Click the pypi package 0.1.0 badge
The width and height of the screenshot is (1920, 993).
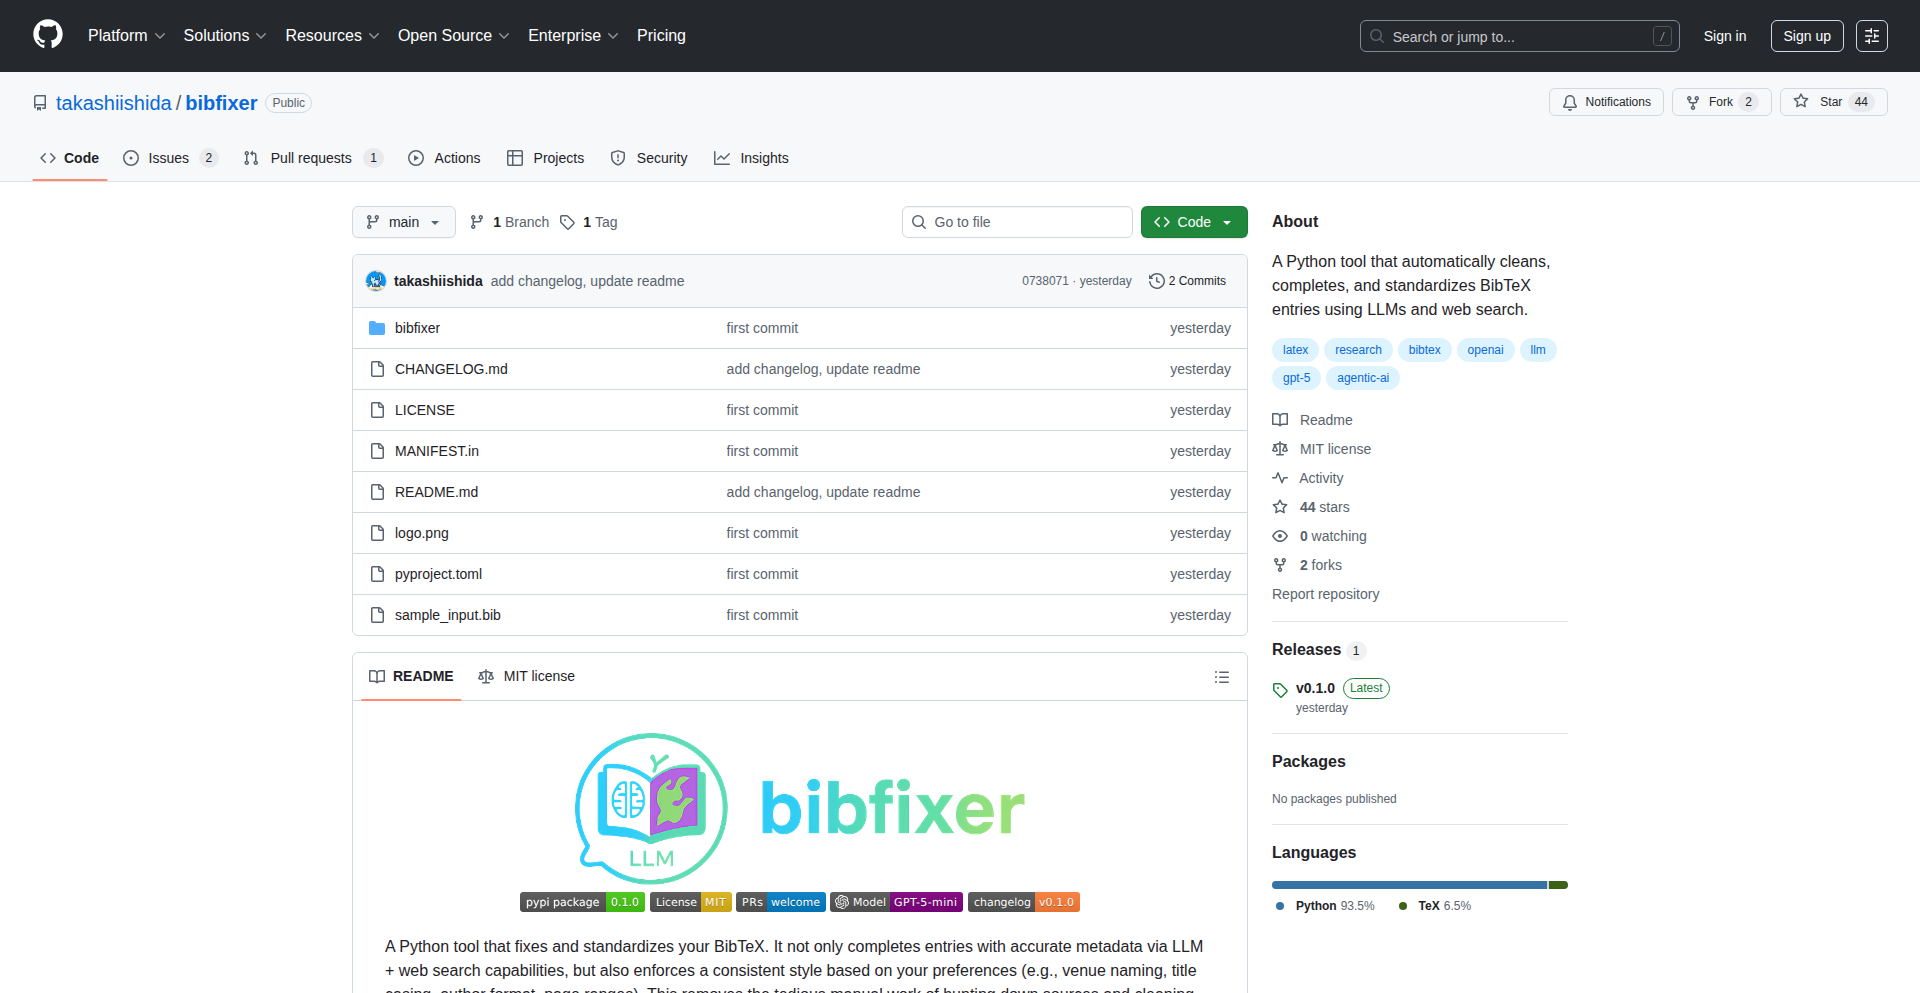pos(582,902)
